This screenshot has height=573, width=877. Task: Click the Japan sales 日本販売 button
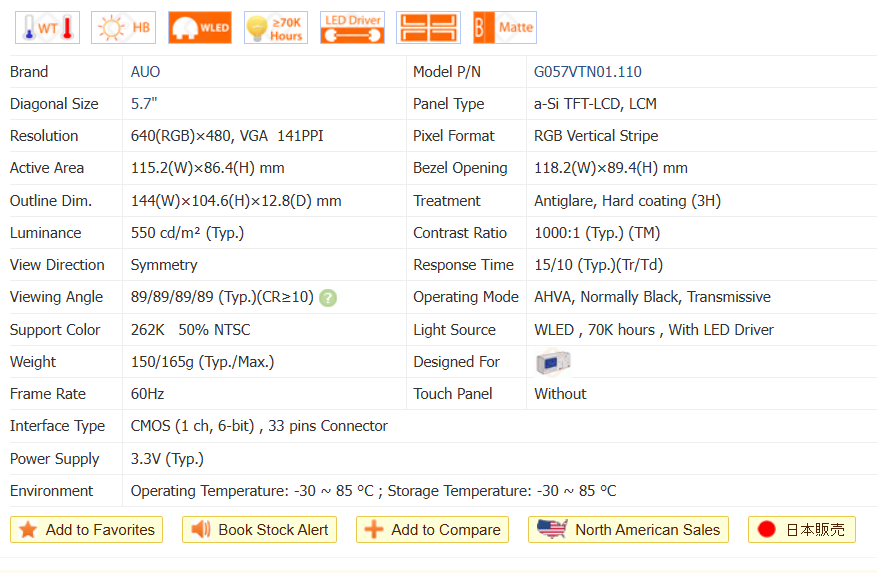click(801, 530)
